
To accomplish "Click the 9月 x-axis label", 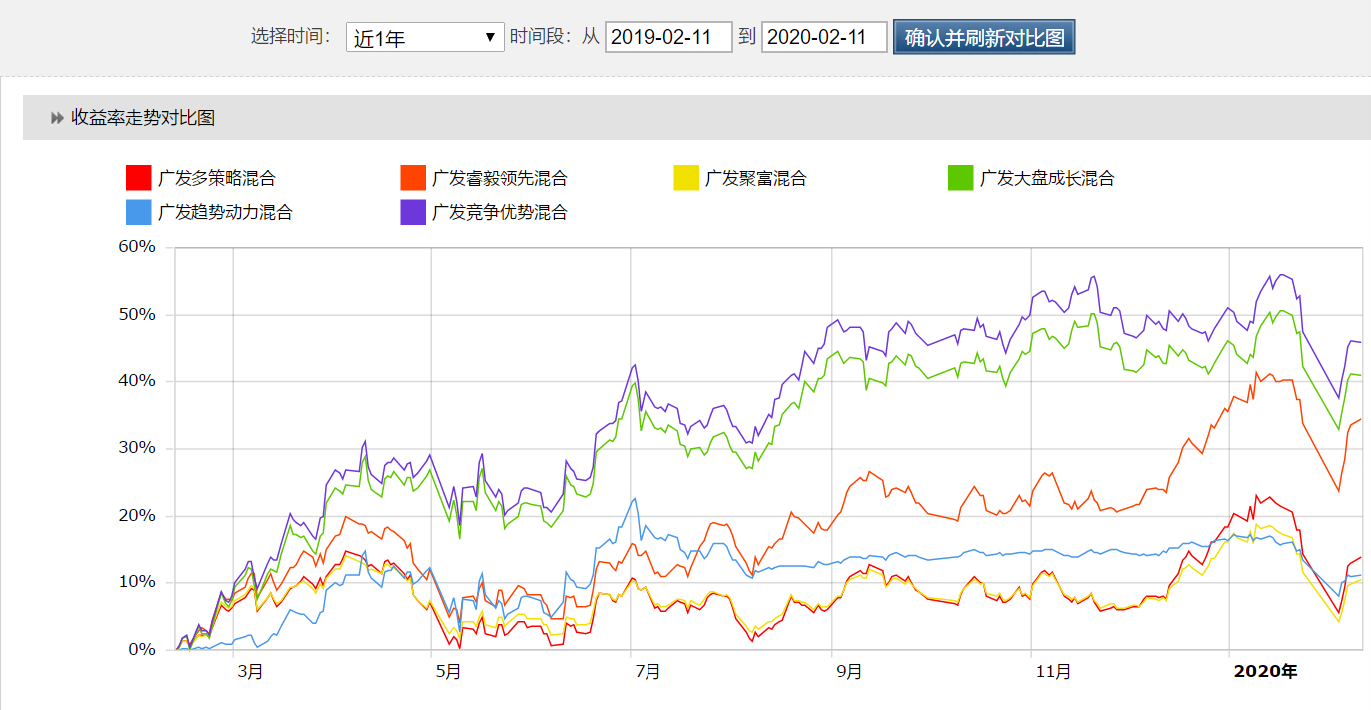I will [x=850, y=672].
